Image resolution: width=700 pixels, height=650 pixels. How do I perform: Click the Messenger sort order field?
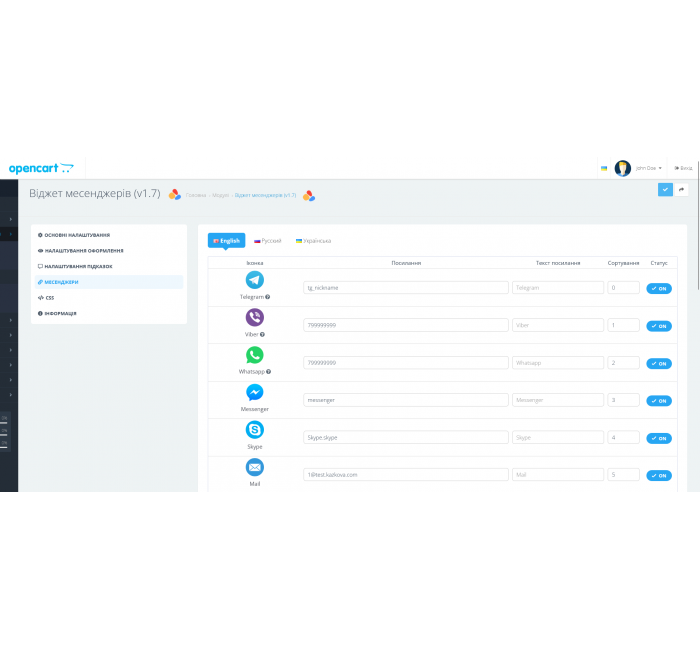tap(623, 400)
